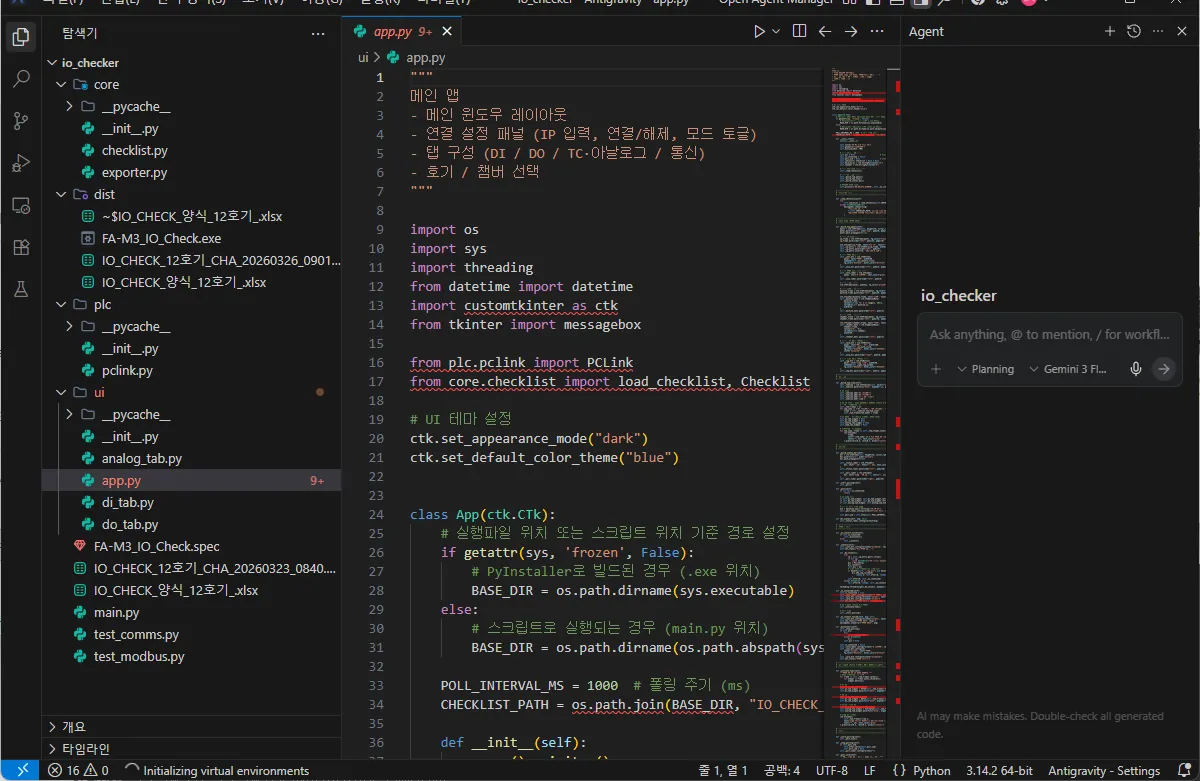Open the Extensions view icon
1200x781 pixels.
point(20,247)
